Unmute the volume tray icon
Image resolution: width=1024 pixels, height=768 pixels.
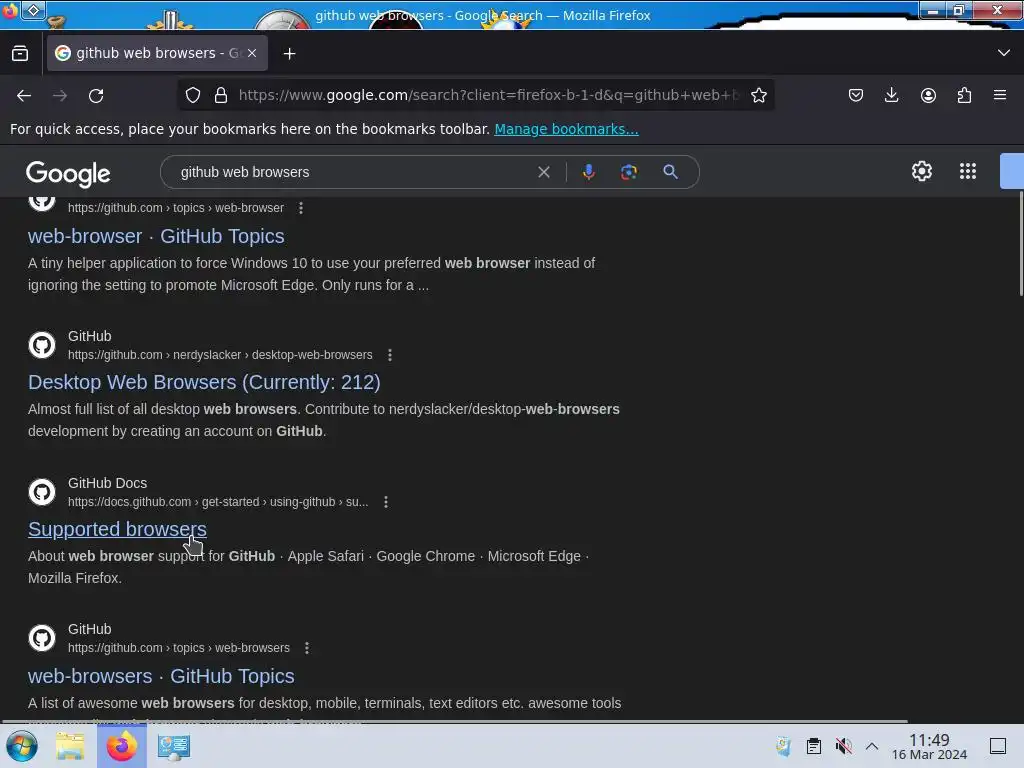(843, 746)
